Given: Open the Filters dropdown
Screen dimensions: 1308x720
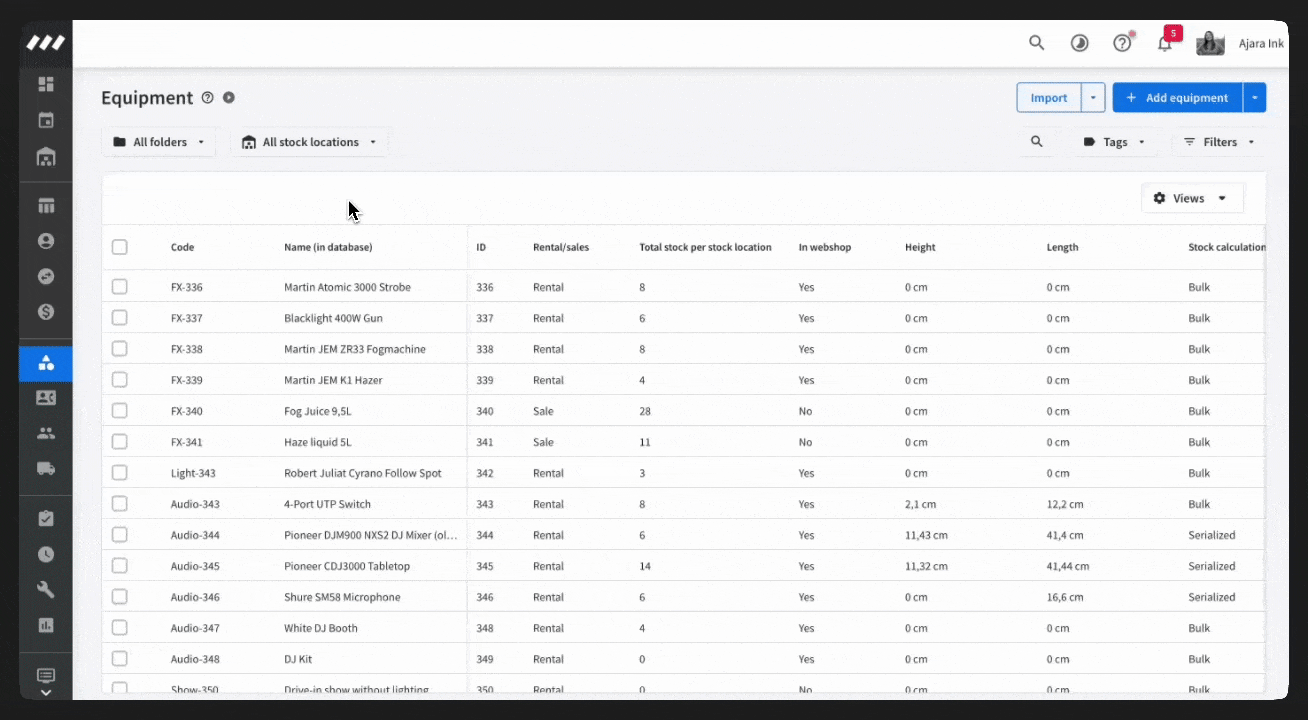Looking at the screenshot, I should [x=1219, y=142].
